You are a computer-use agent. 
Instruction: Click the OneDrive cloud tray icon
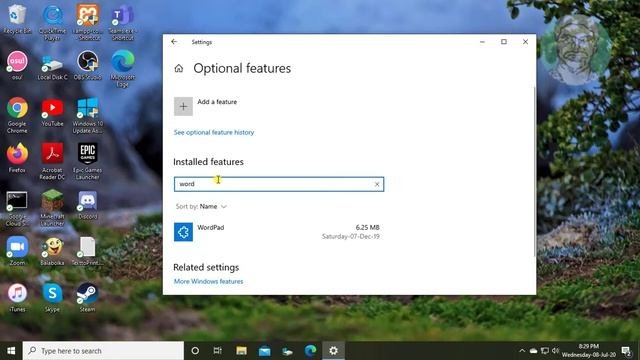533,351
